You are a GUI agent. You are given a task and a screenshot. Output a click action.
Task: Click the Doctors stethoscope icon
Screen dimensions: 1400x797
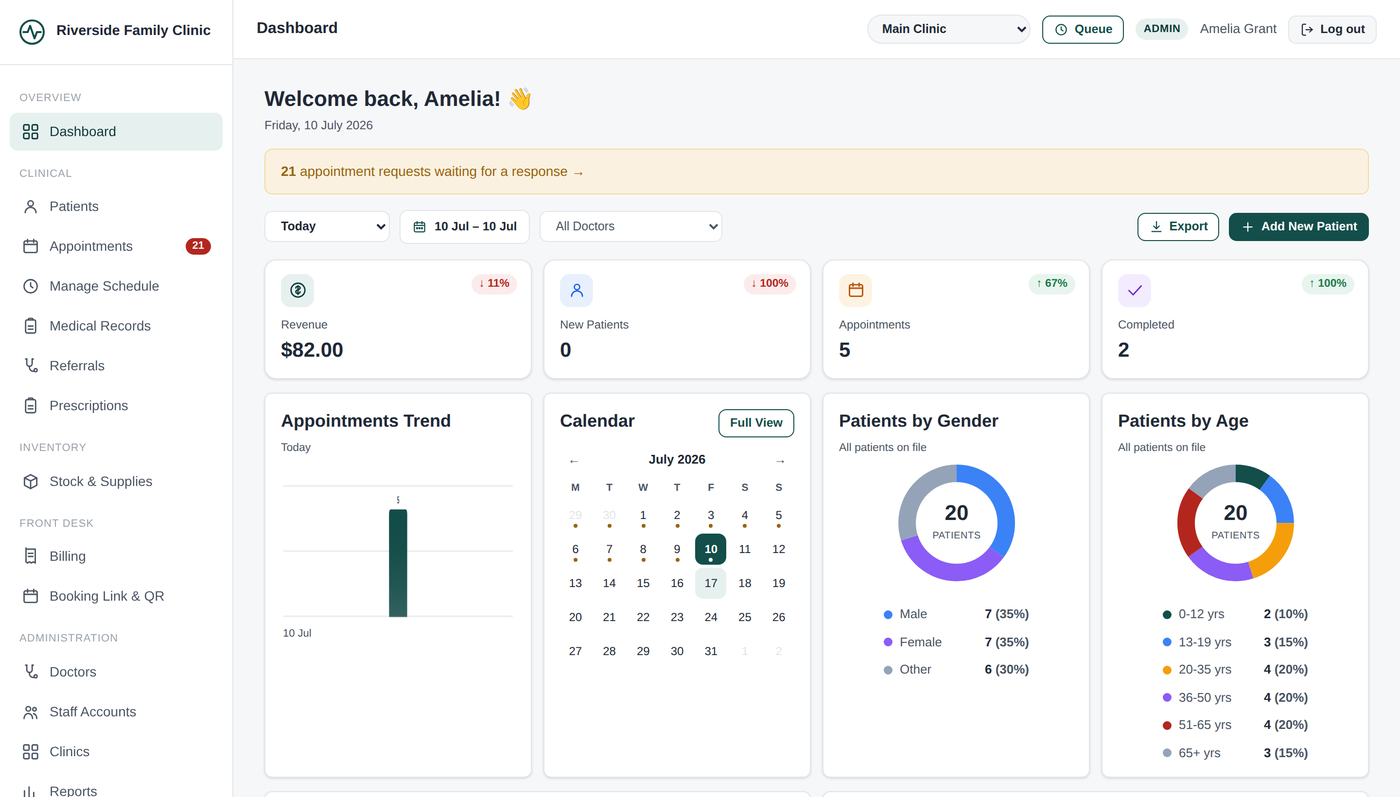pos(31,672)
